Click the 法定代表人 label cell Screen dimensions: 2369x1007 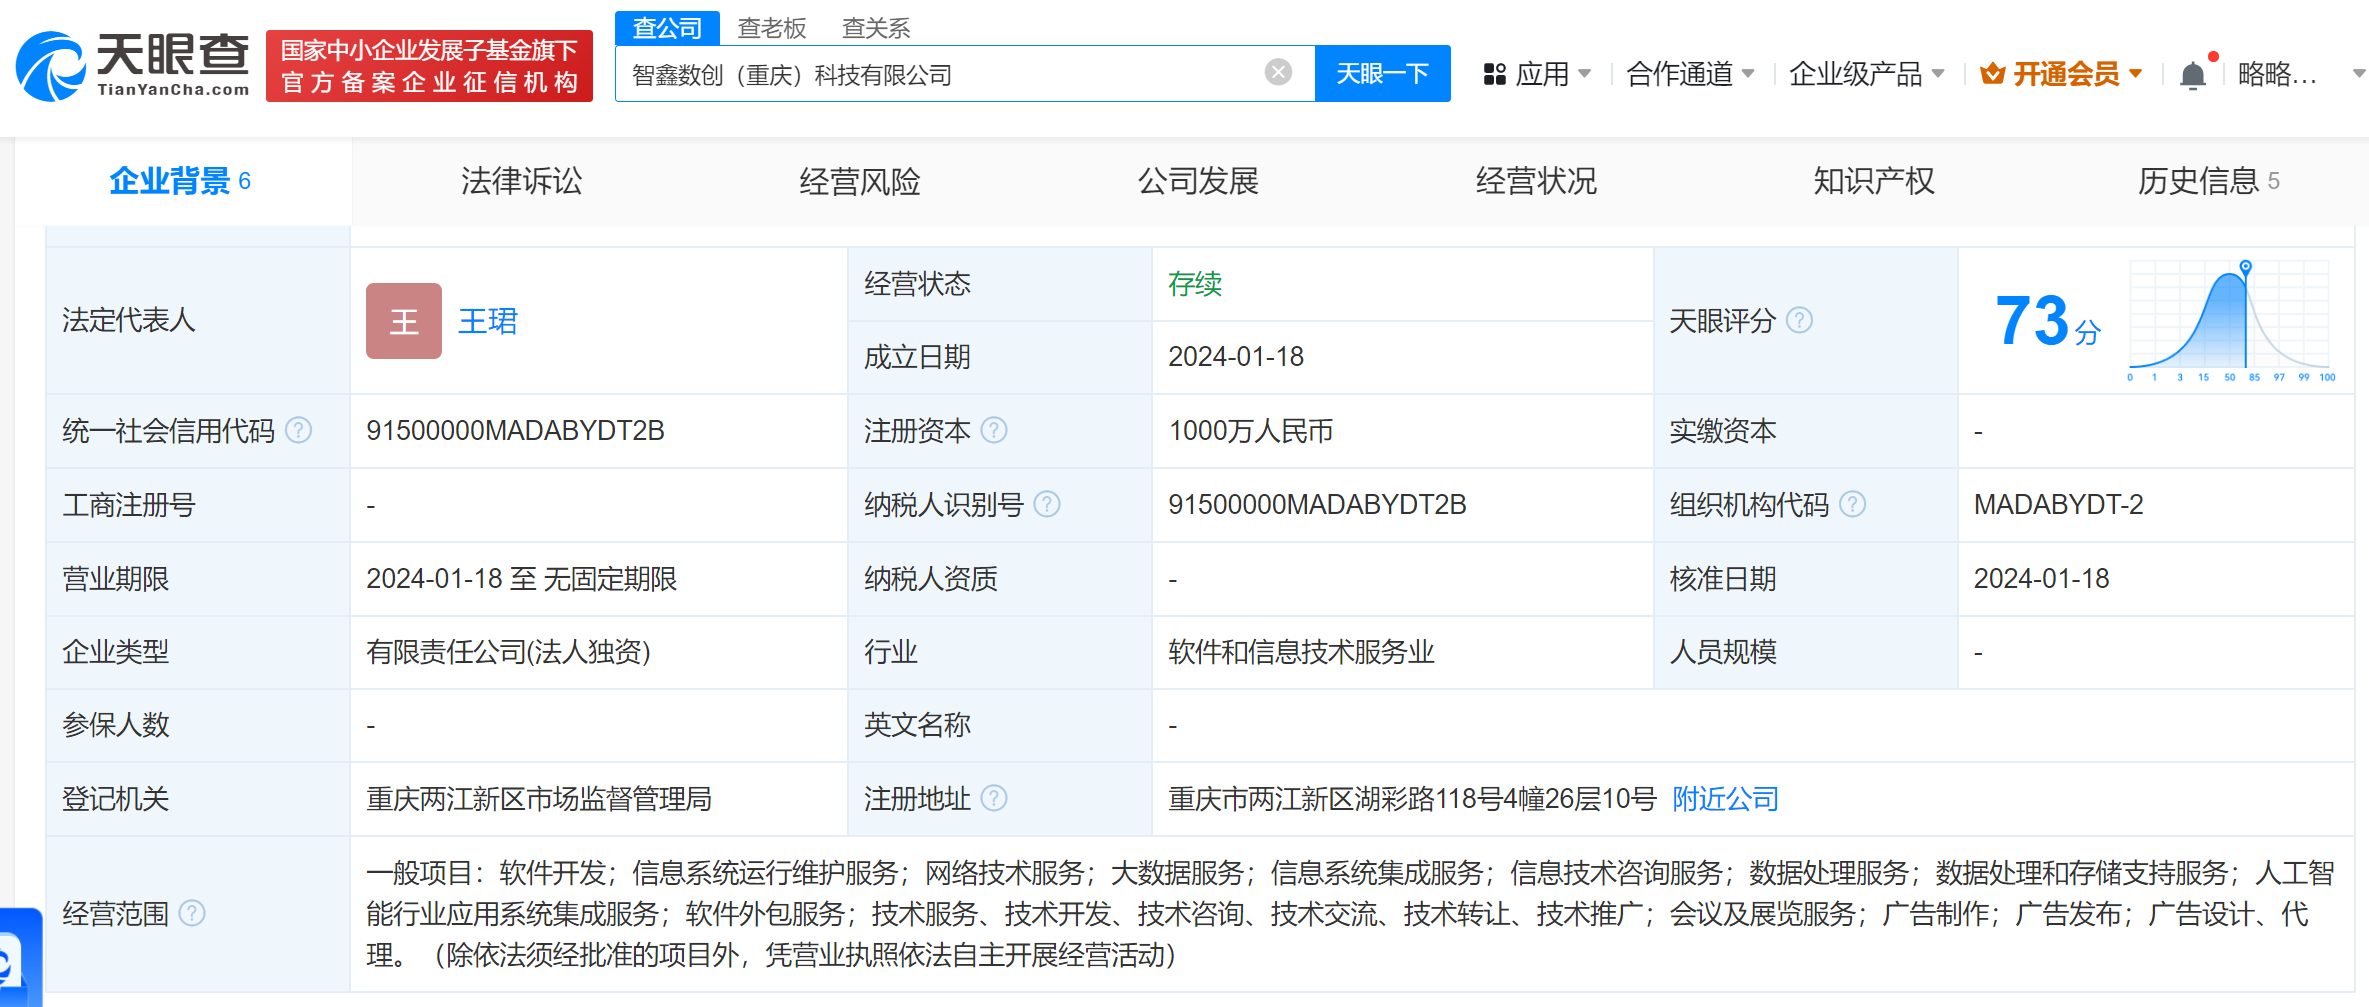(x=198, y=321)
